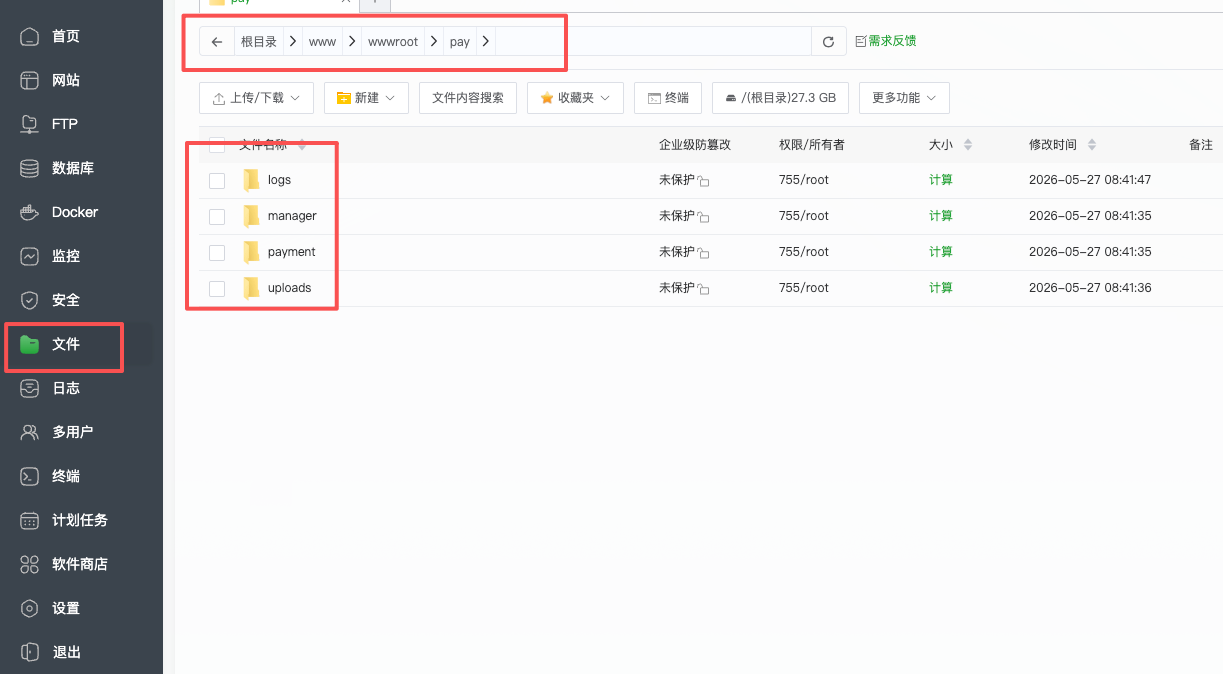Open the FTP sidebar icon
1223x674 pixels.
tap(30, 124)
